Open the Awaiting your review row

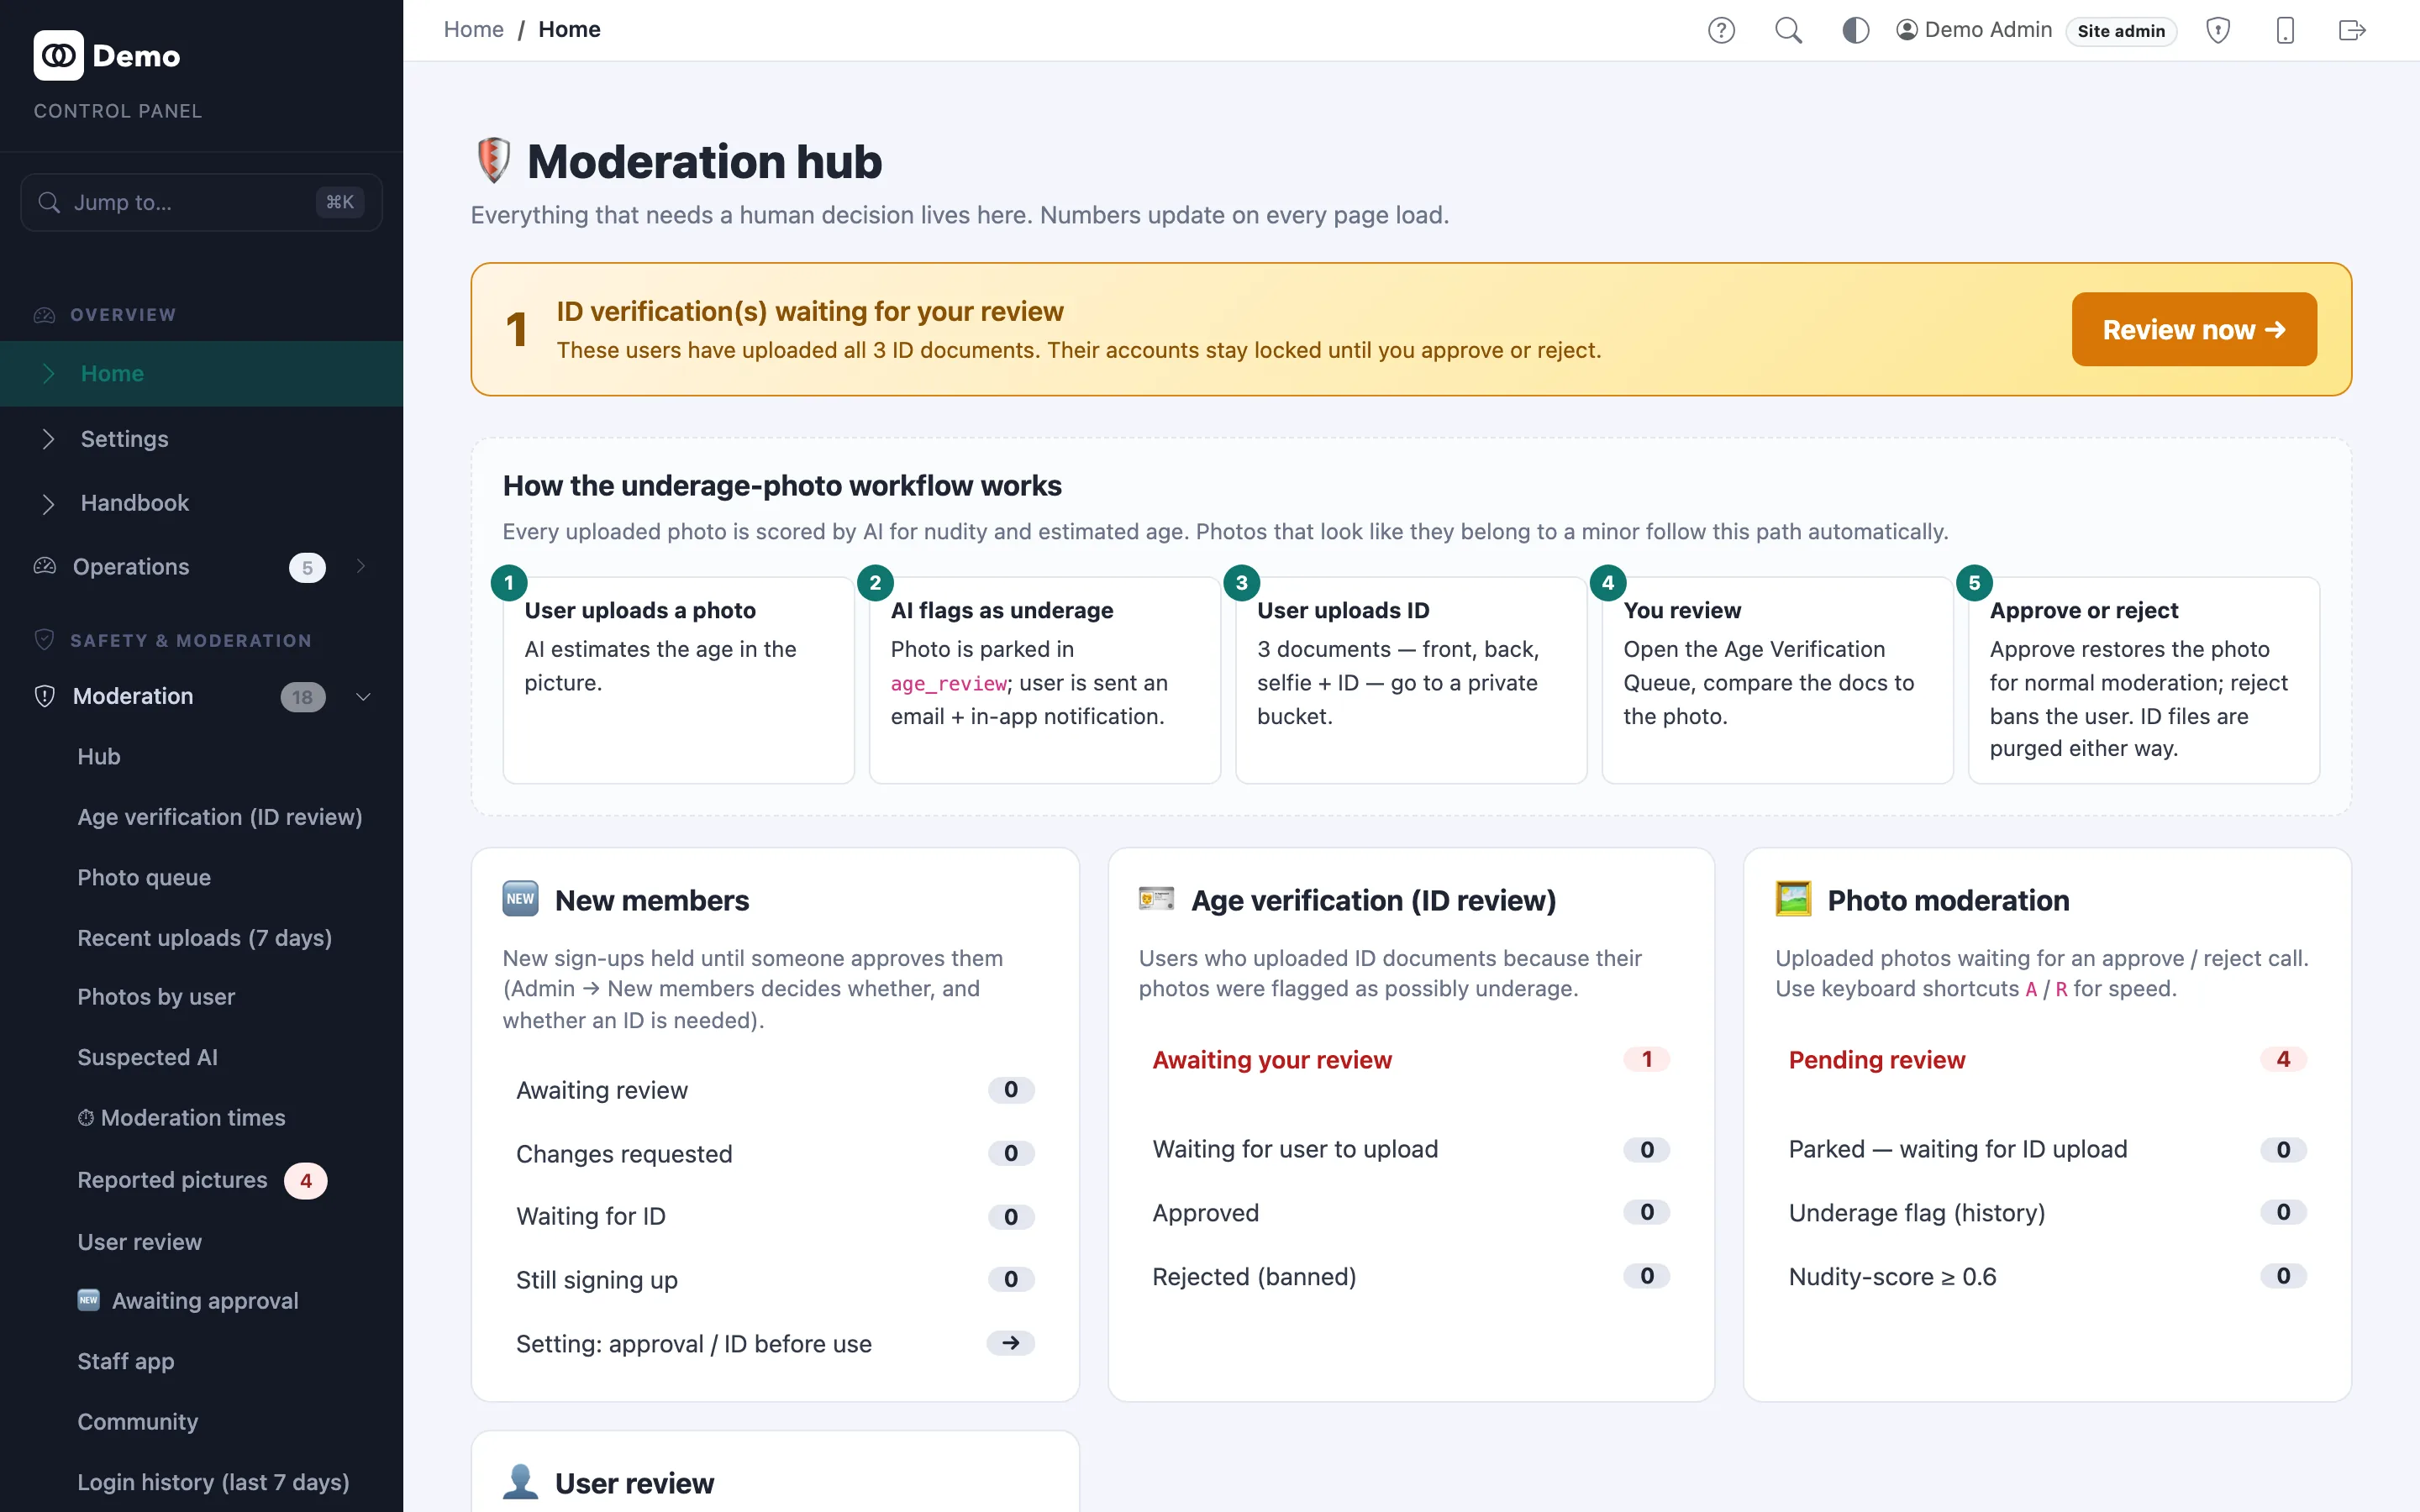tap(1411, 1059)
